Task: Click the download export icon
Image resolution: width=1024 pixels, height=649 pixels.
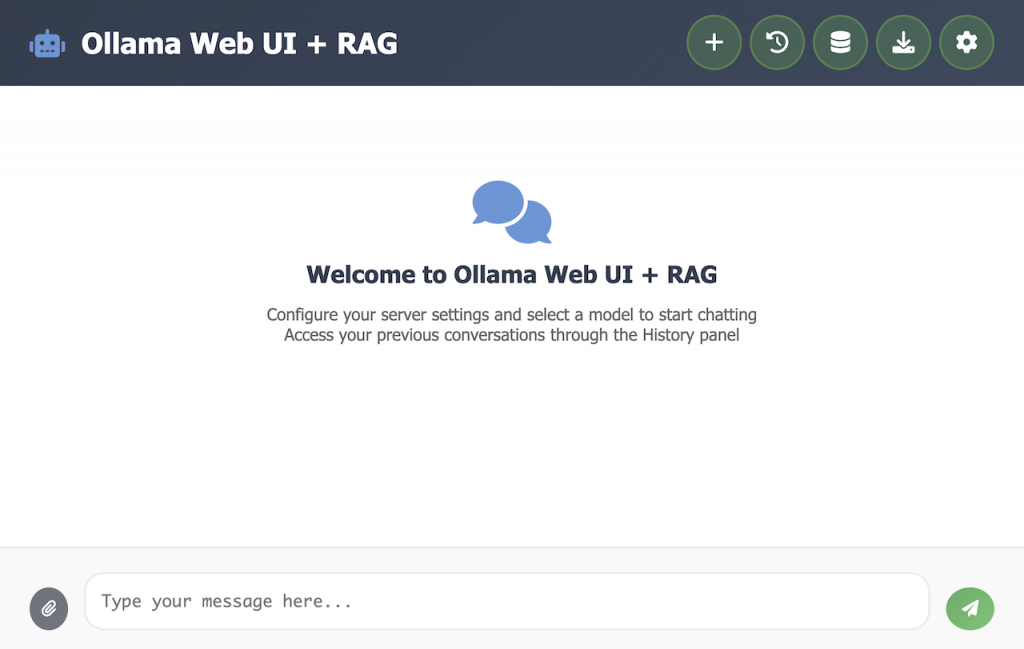Action: point(903,42)
